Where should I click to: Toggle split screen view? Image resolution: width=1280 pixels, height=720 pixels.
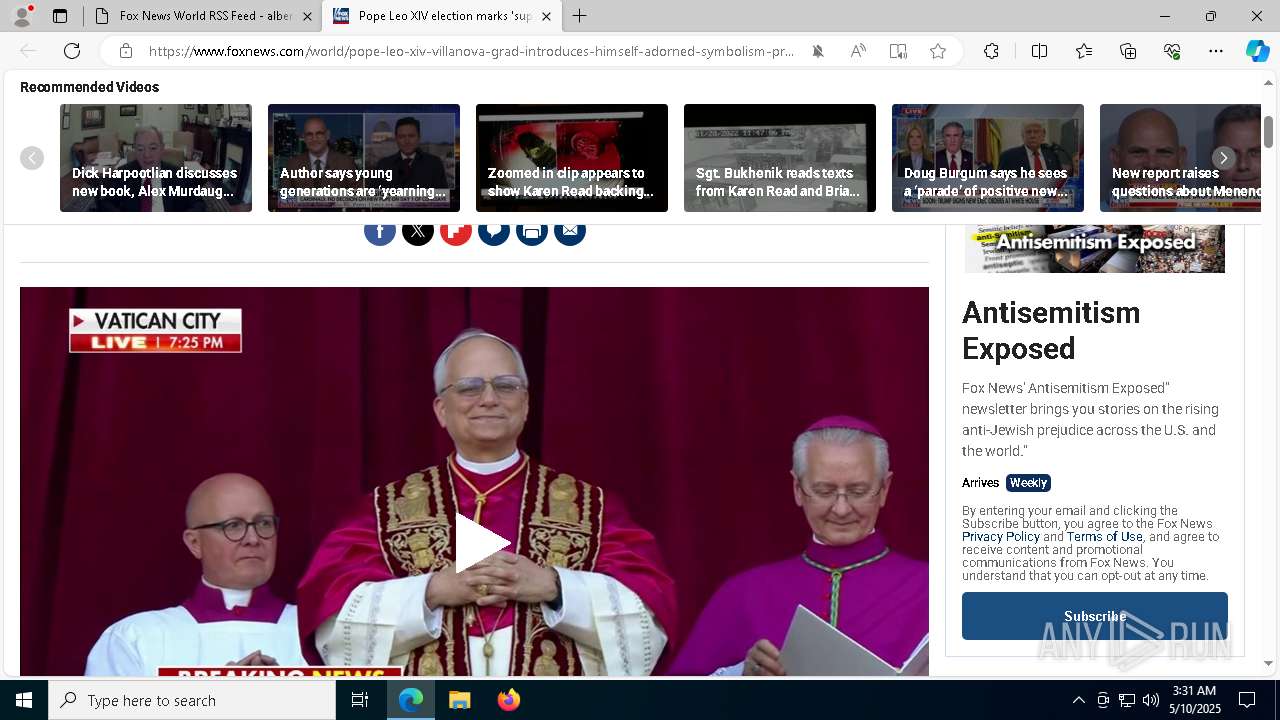[1039, 51]
